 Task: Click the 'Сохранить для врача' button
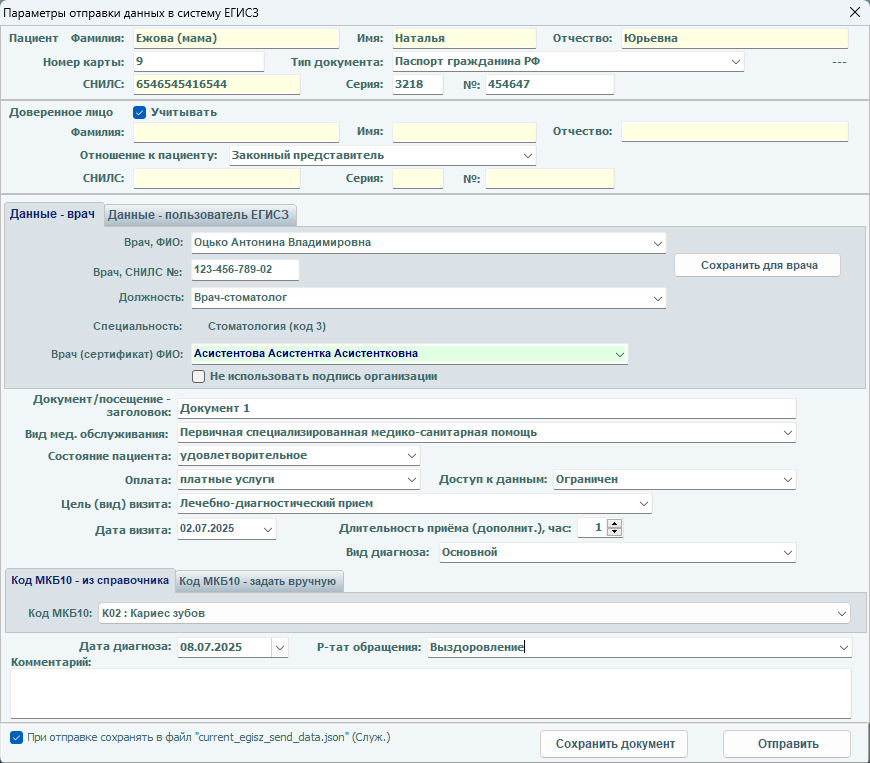point(757,265)
